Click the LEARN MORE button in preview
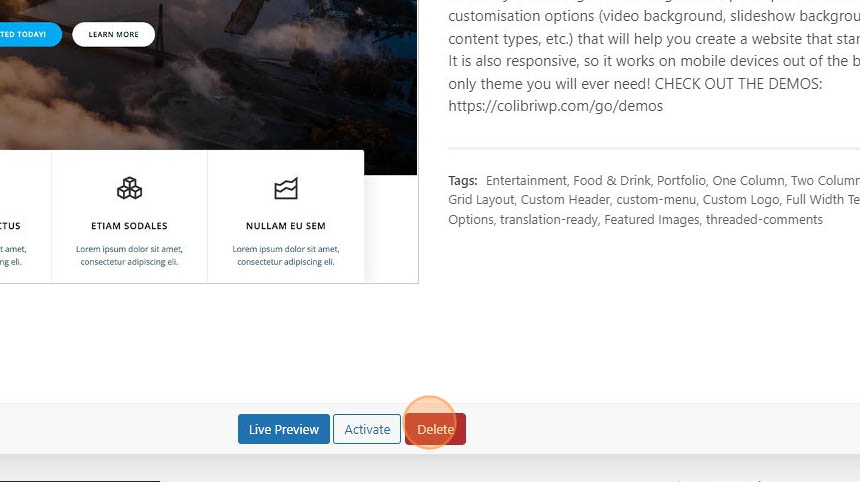860x482 pixels. [114, 34]
